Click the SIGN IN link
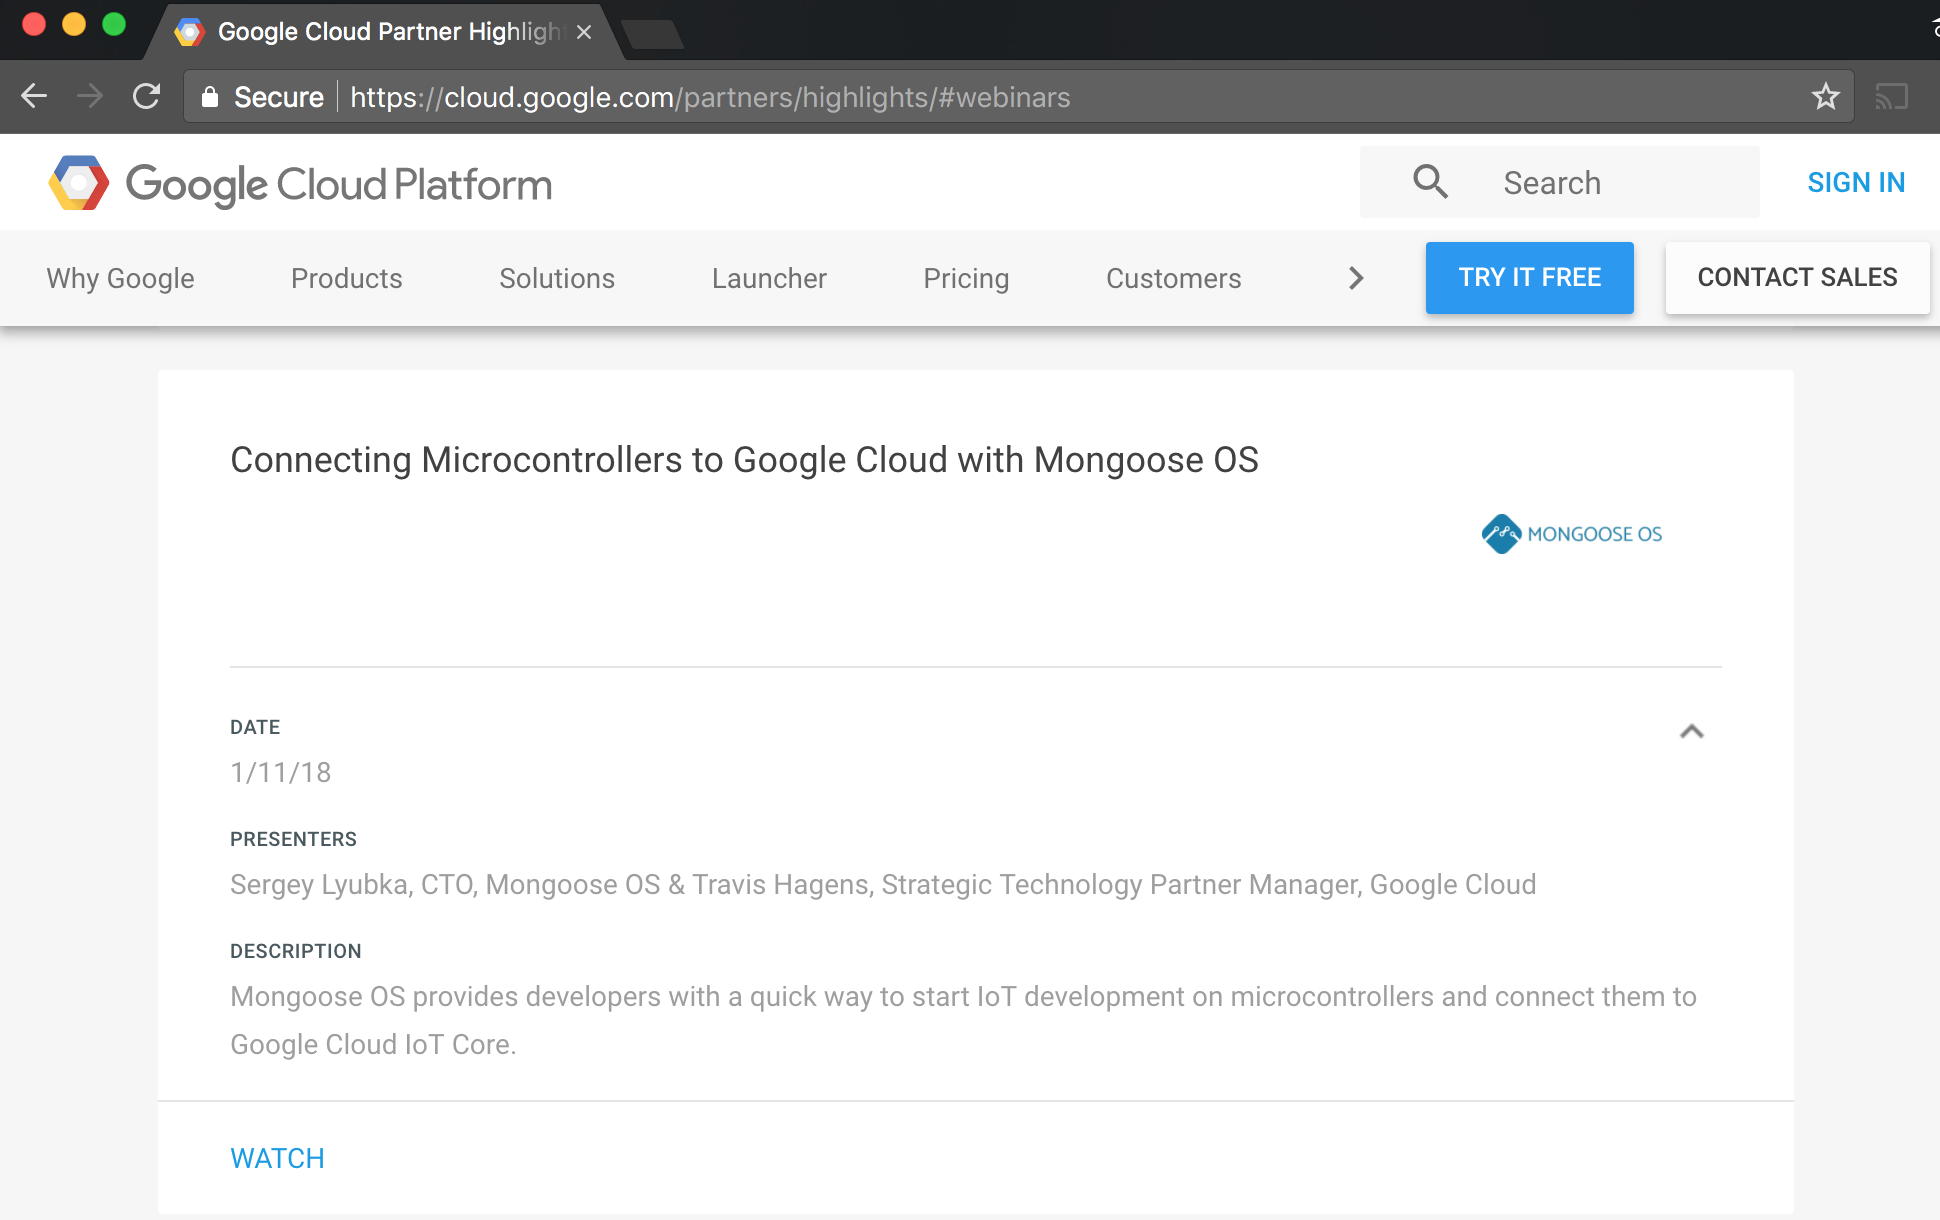Image resolution: width=1940 pixels, height=1220 pixels. tap(1856, 183)
